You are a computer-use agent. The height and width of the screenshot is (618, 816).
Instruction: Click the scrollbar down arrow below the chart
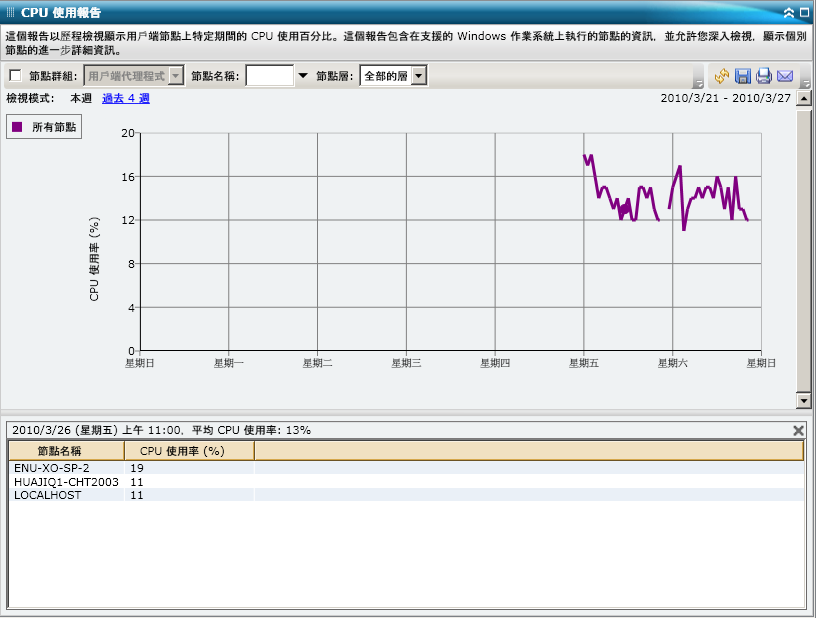point(804,401)
